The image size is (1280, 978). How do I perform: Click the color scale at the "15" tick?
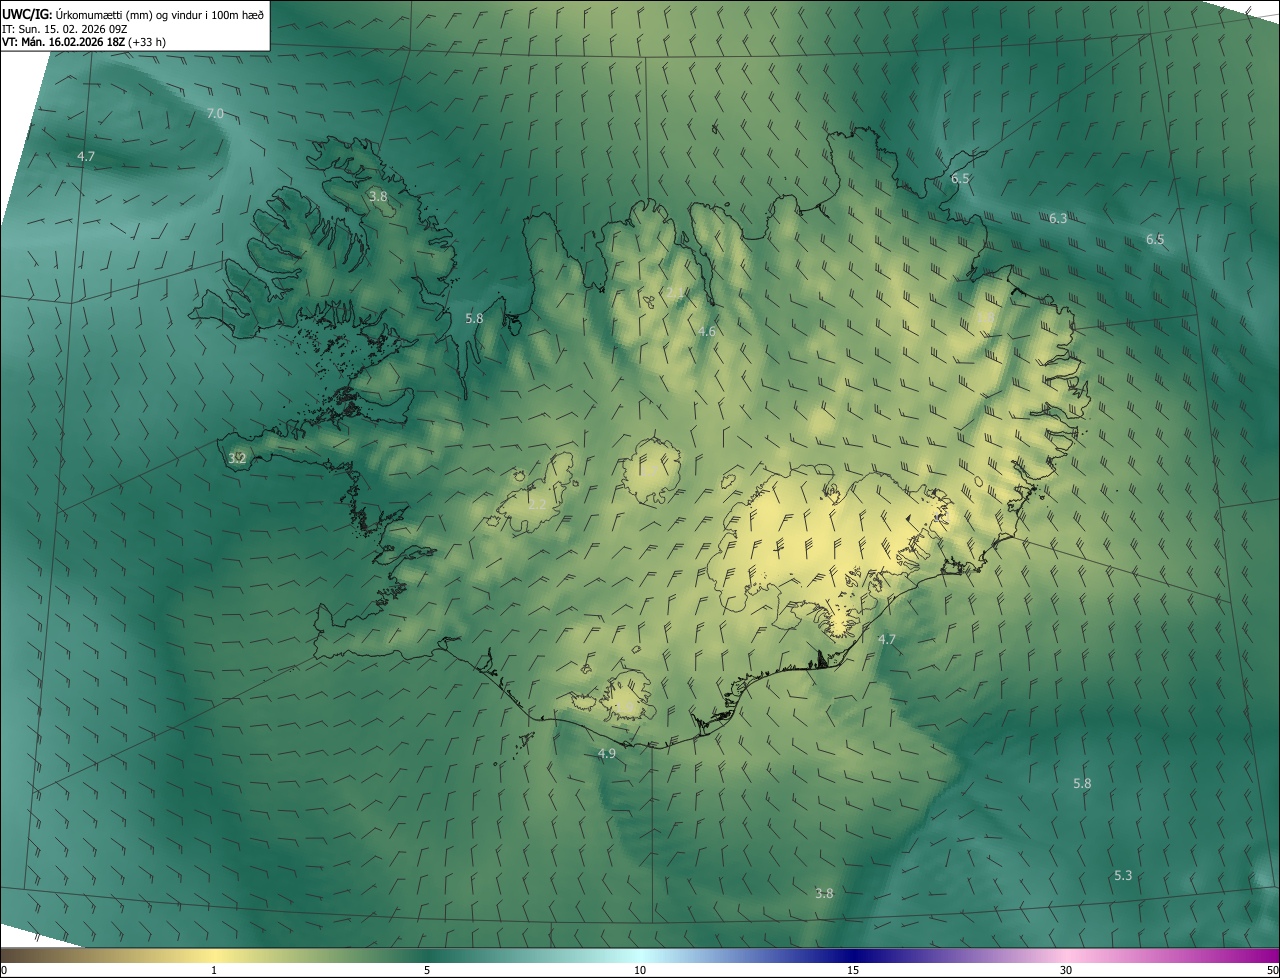(853, 970)
